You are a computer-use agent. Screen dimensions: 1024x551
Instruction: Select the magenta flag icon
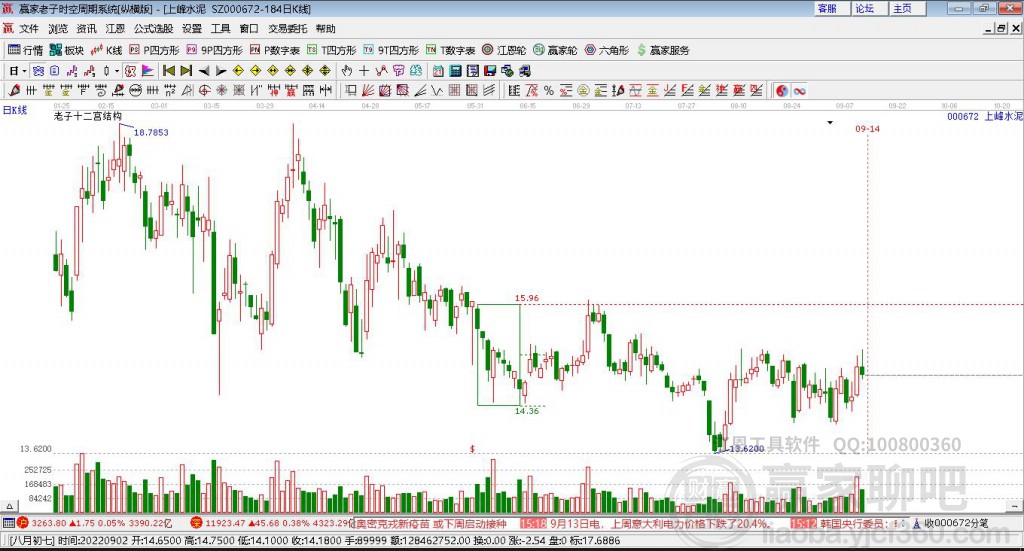pos(148,71)
